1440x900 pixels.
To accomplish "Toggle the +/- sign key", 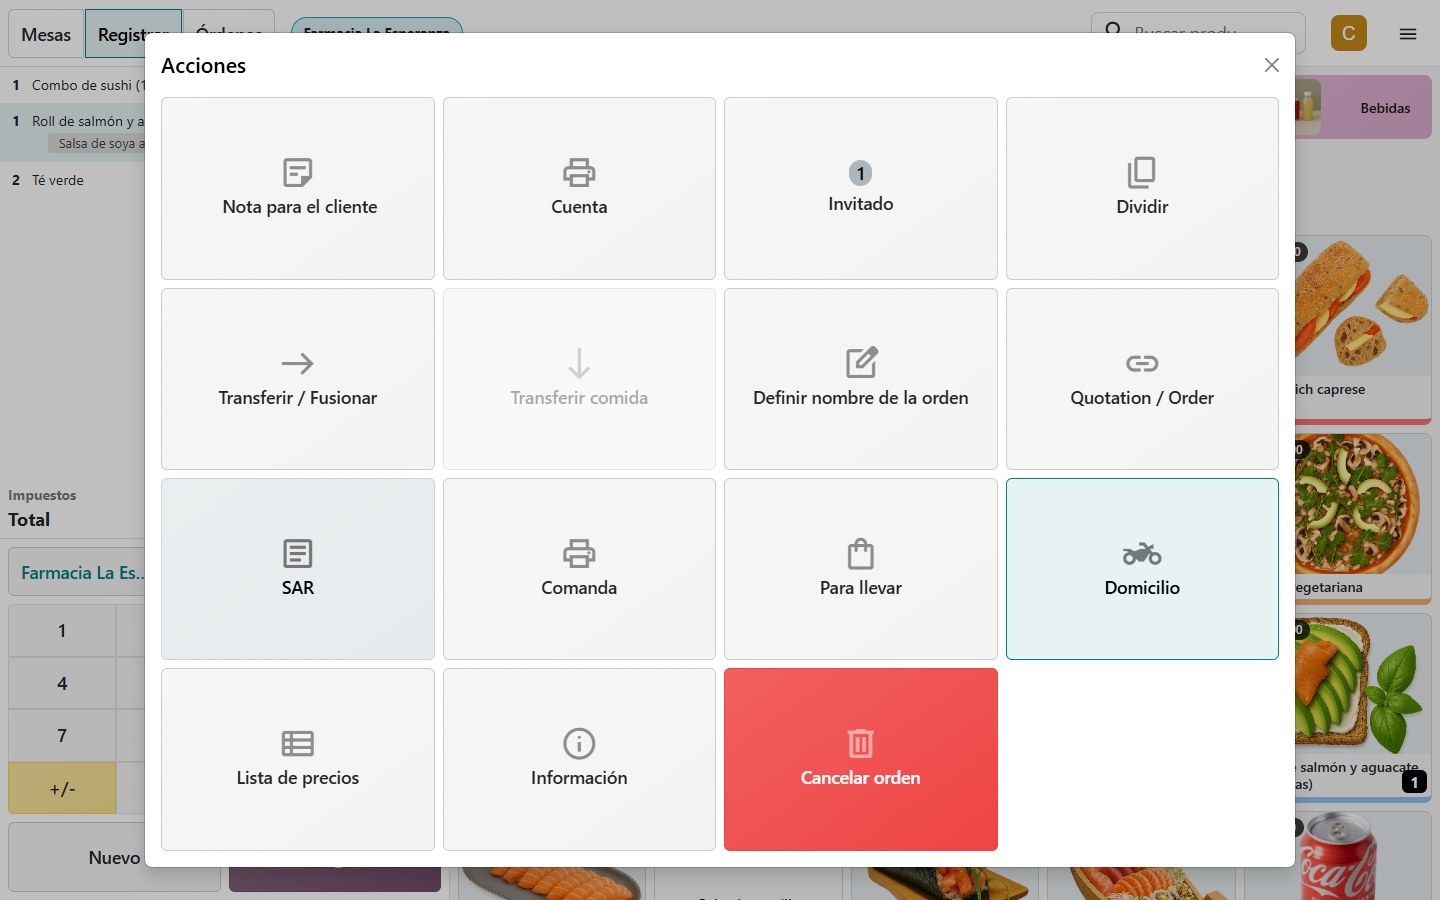I will pyautogui.click(x=62, y=789).
